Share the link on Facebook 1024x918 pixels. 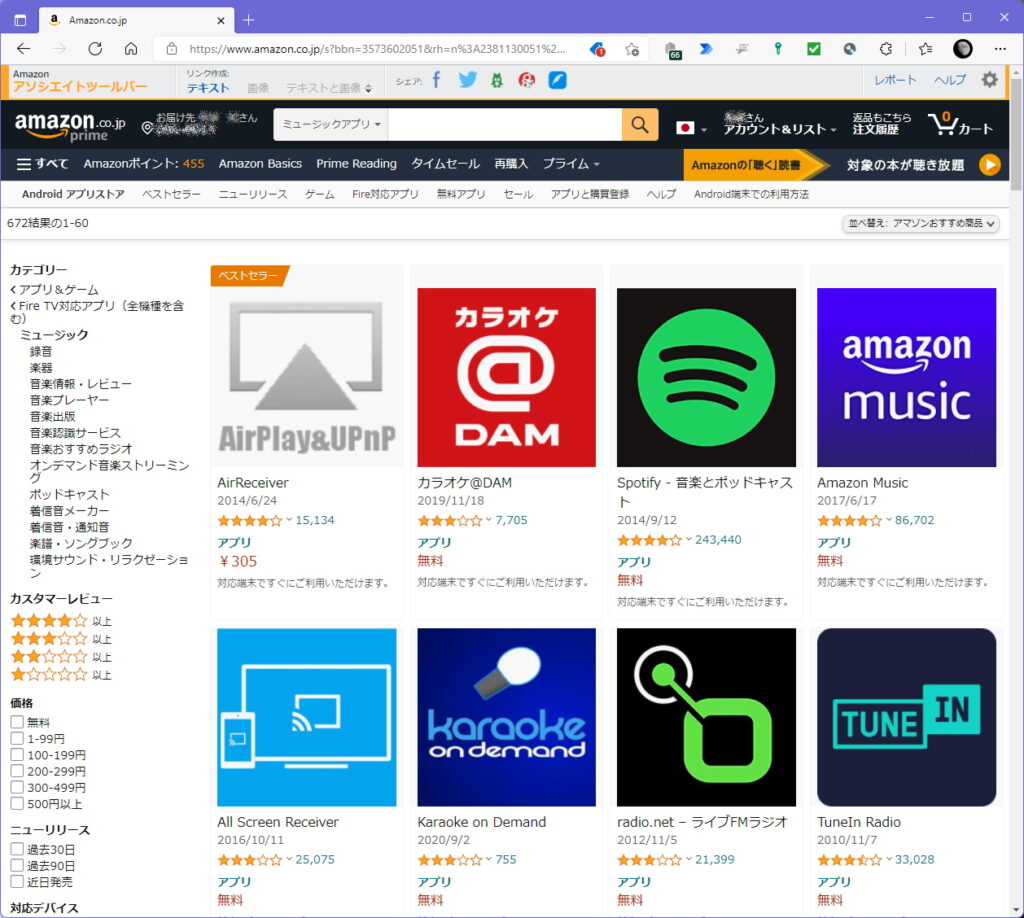(x=437, y=80)
